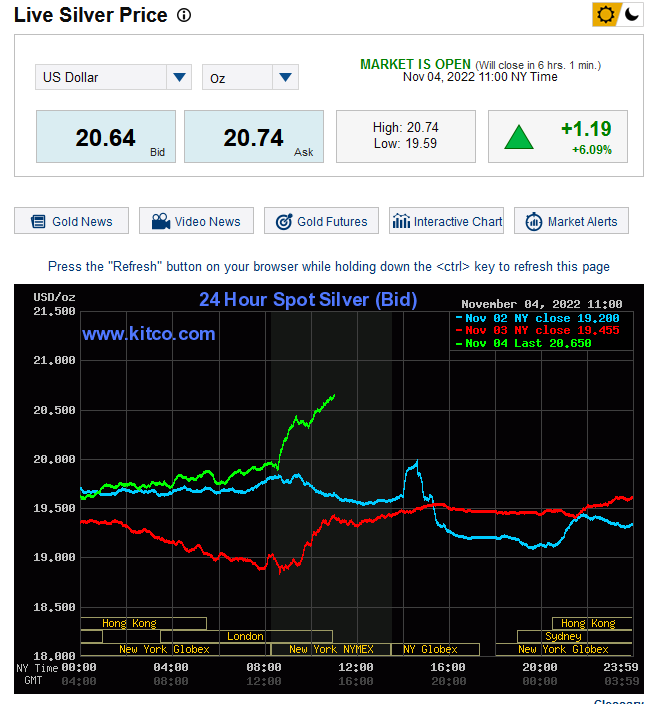Click the High 20.74 value
Viewport: 648px width, 704px height.
[x=406, y=128]
